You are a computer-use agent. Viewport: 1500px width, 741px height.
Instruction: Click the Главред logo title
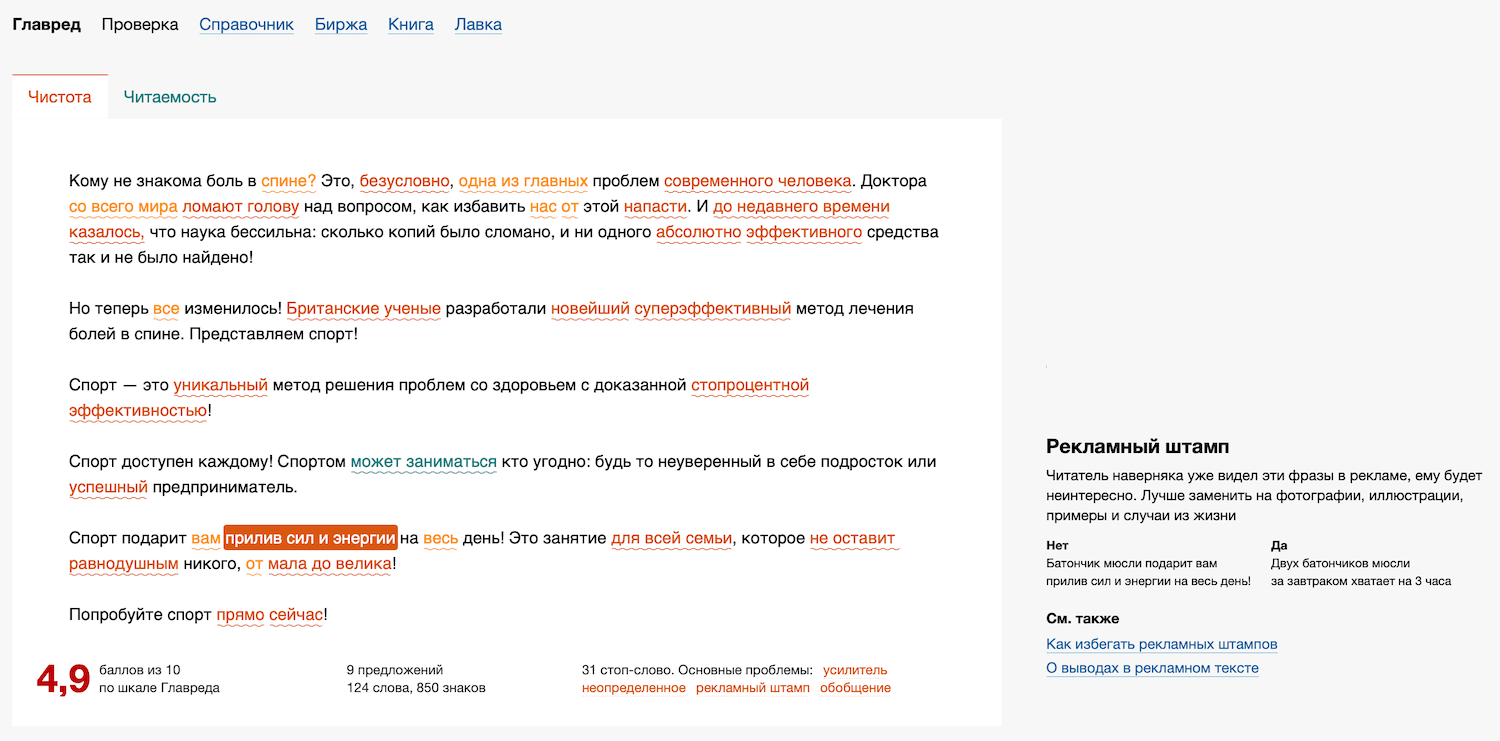point(47,24)
